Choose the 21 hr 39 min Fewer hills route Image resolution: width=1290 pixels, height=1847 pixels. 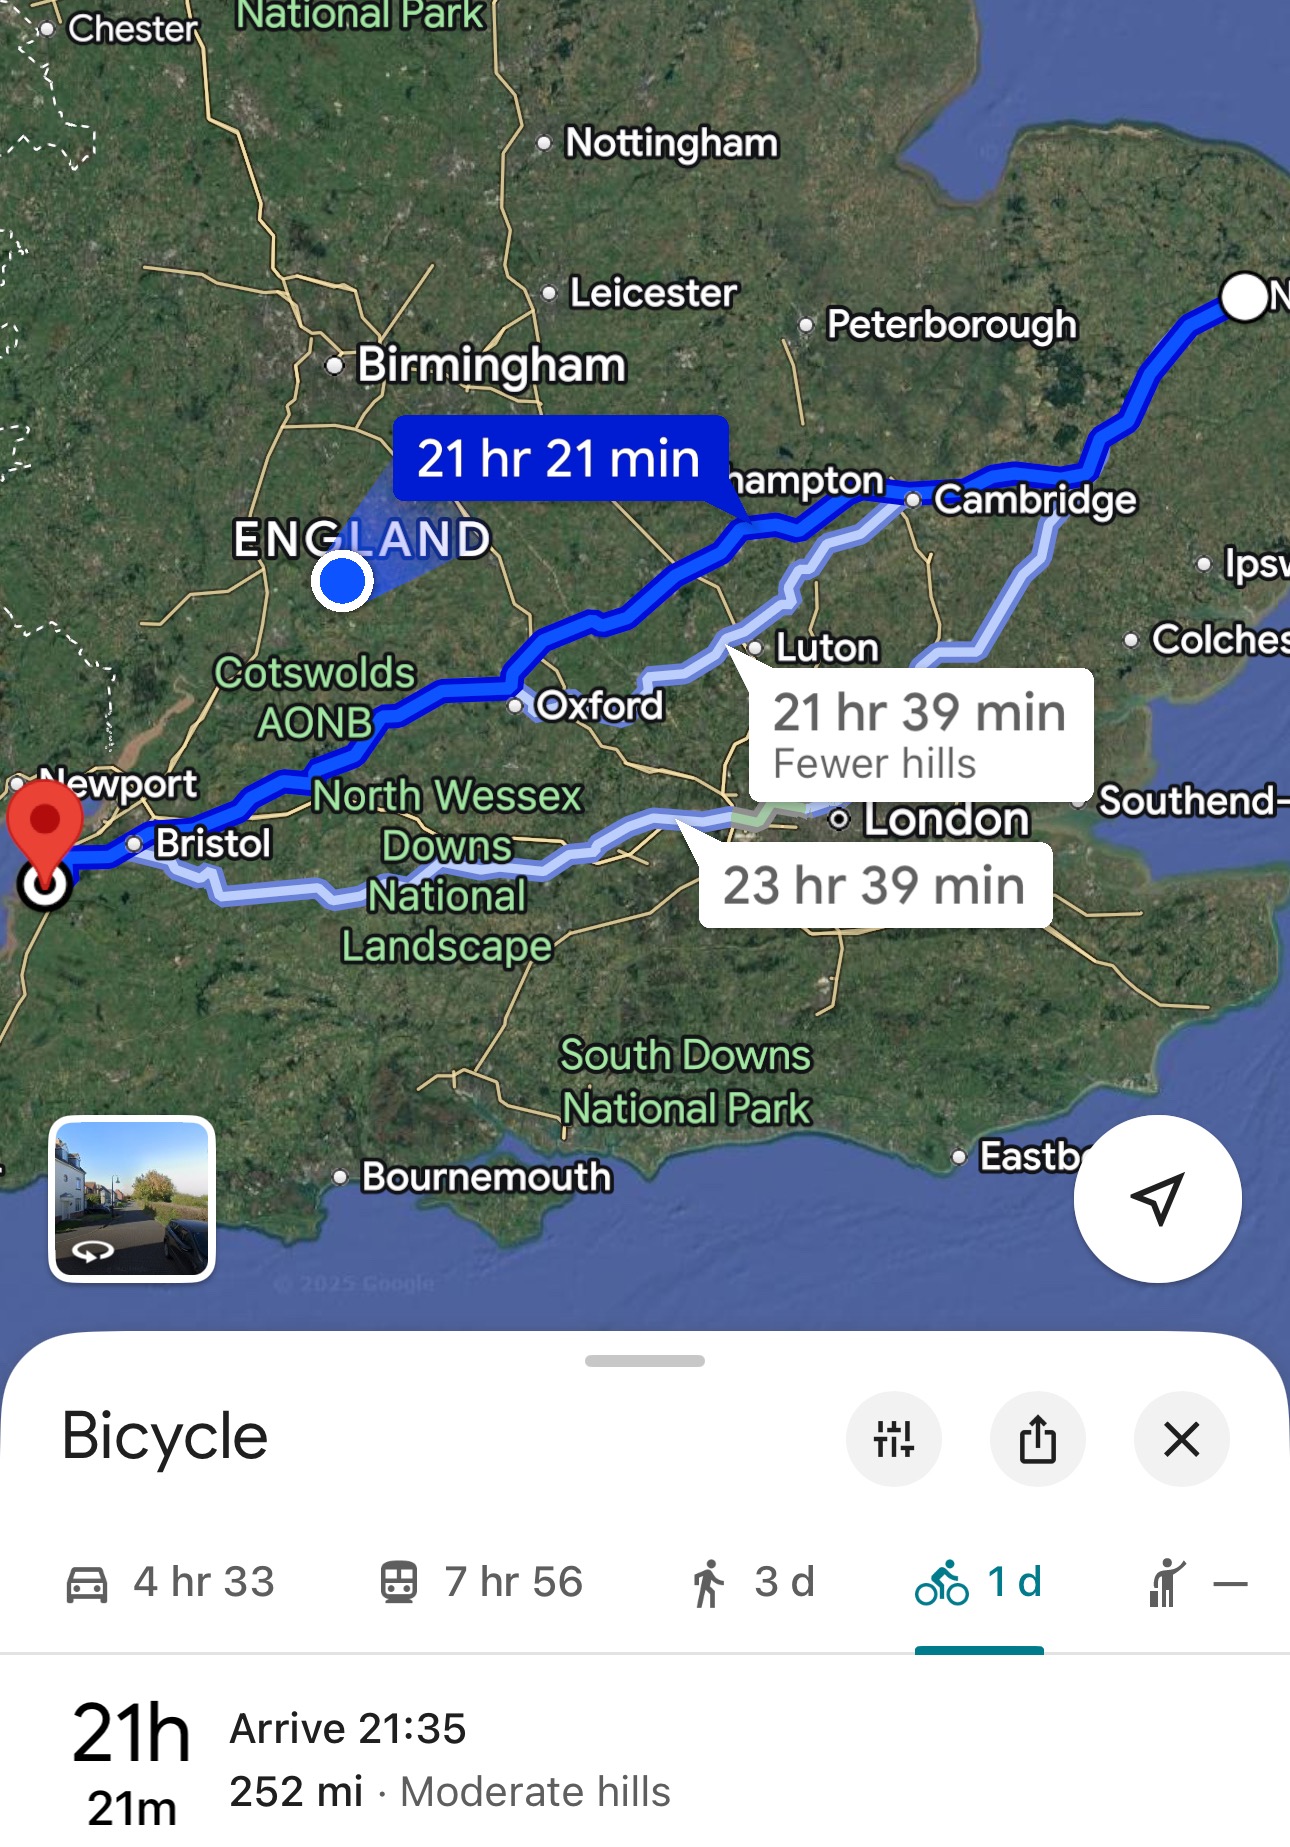click(920, 734)
